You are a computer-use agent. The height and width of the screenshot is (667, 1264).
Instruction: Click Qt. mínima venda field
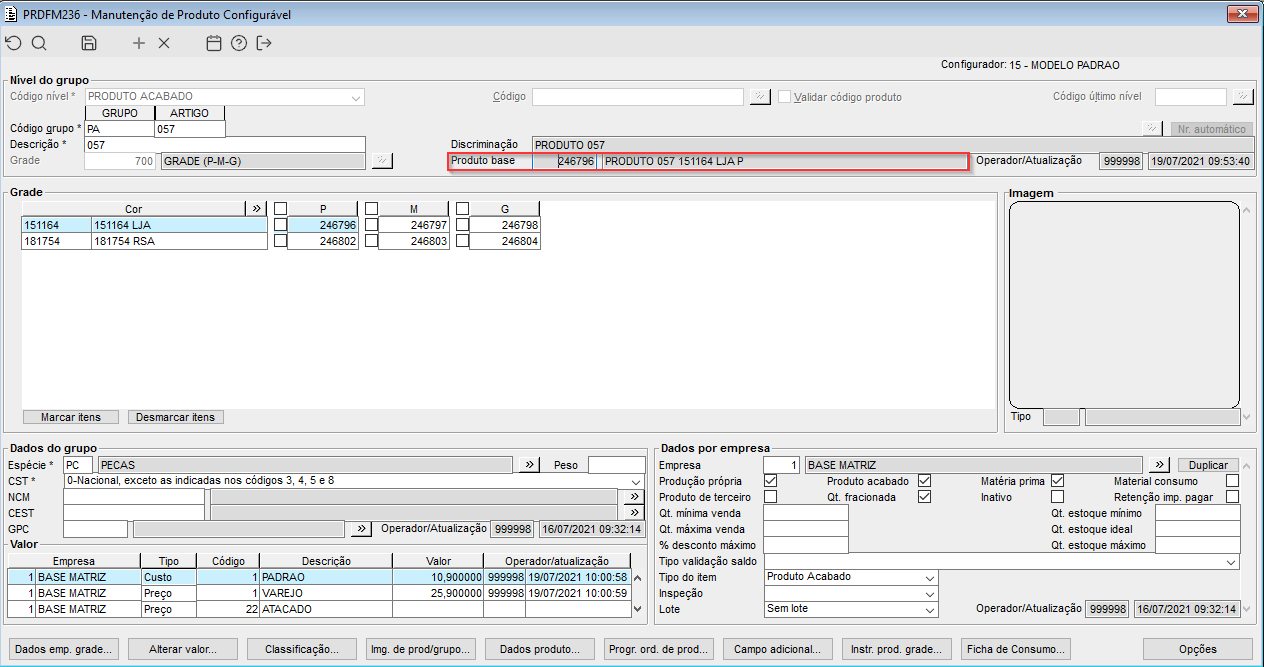[x=806, y=513]
